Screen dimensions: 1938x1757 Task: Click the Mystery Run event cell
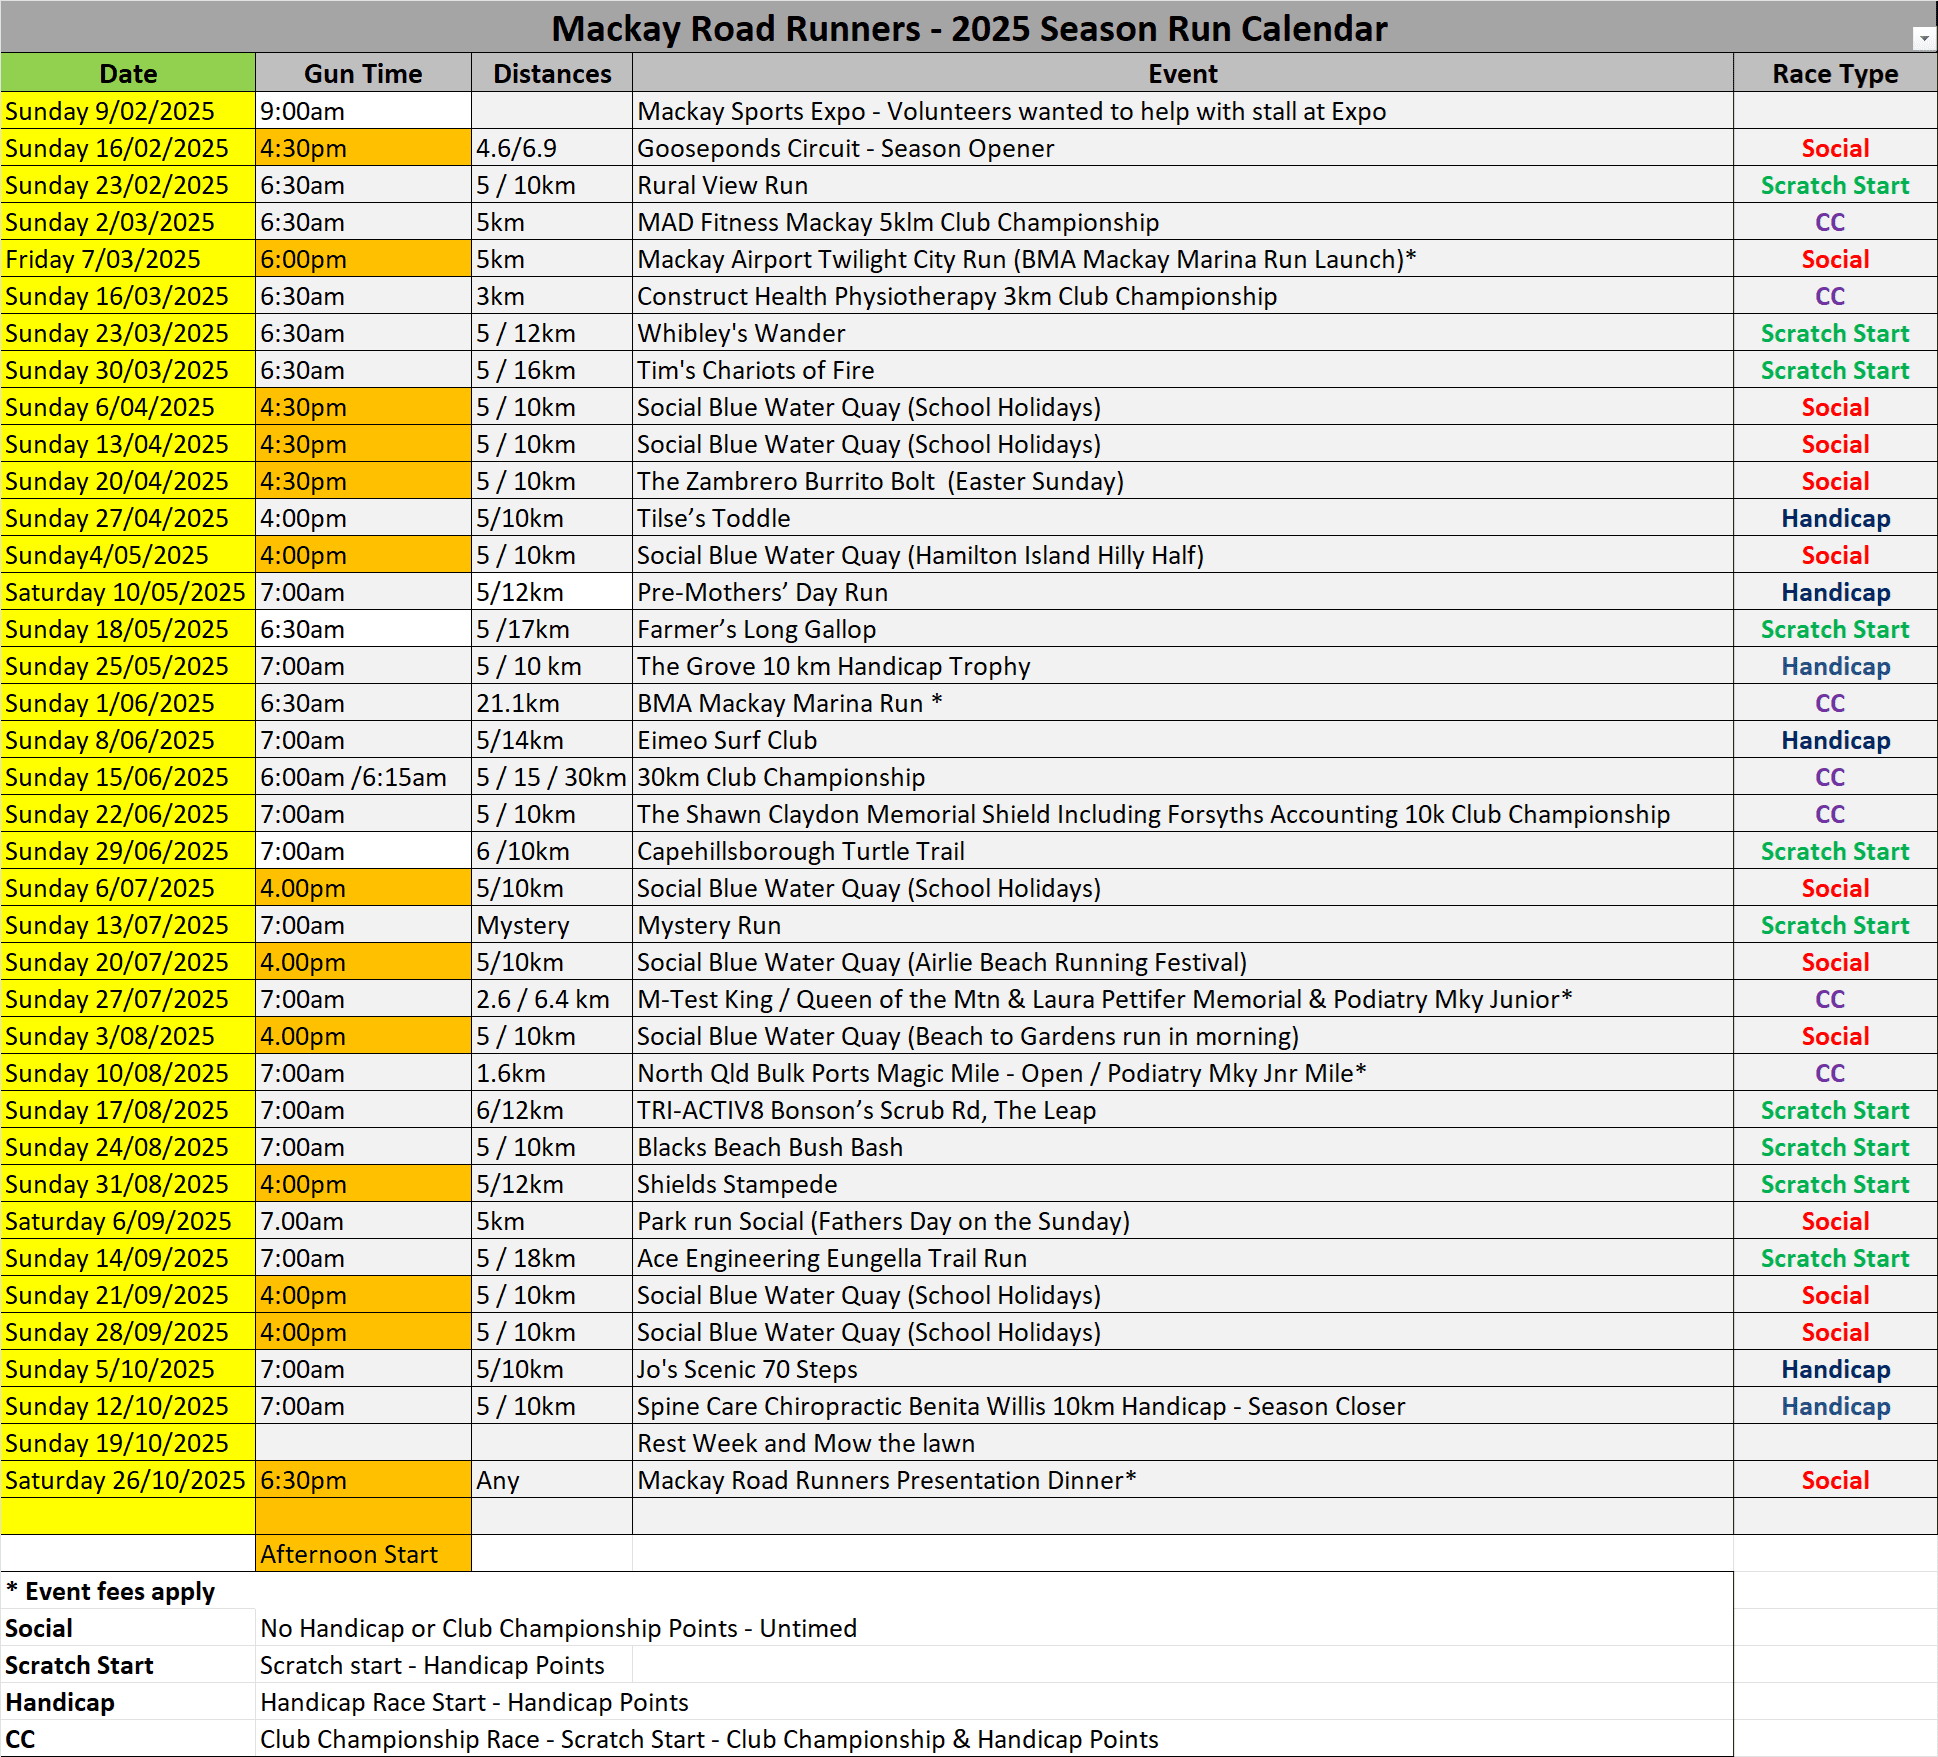(x=1183, y=925)
